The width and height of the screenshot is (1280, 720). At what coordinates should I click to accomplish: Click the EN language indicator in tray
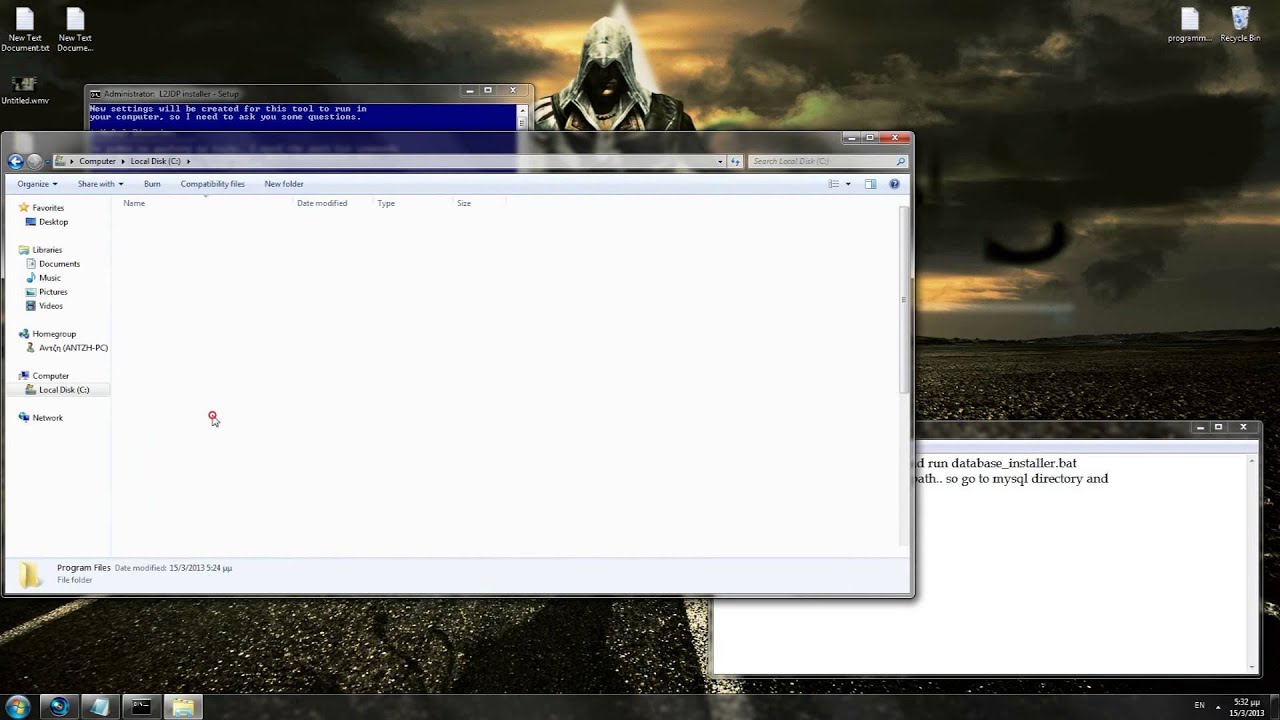pos(1199,706)
